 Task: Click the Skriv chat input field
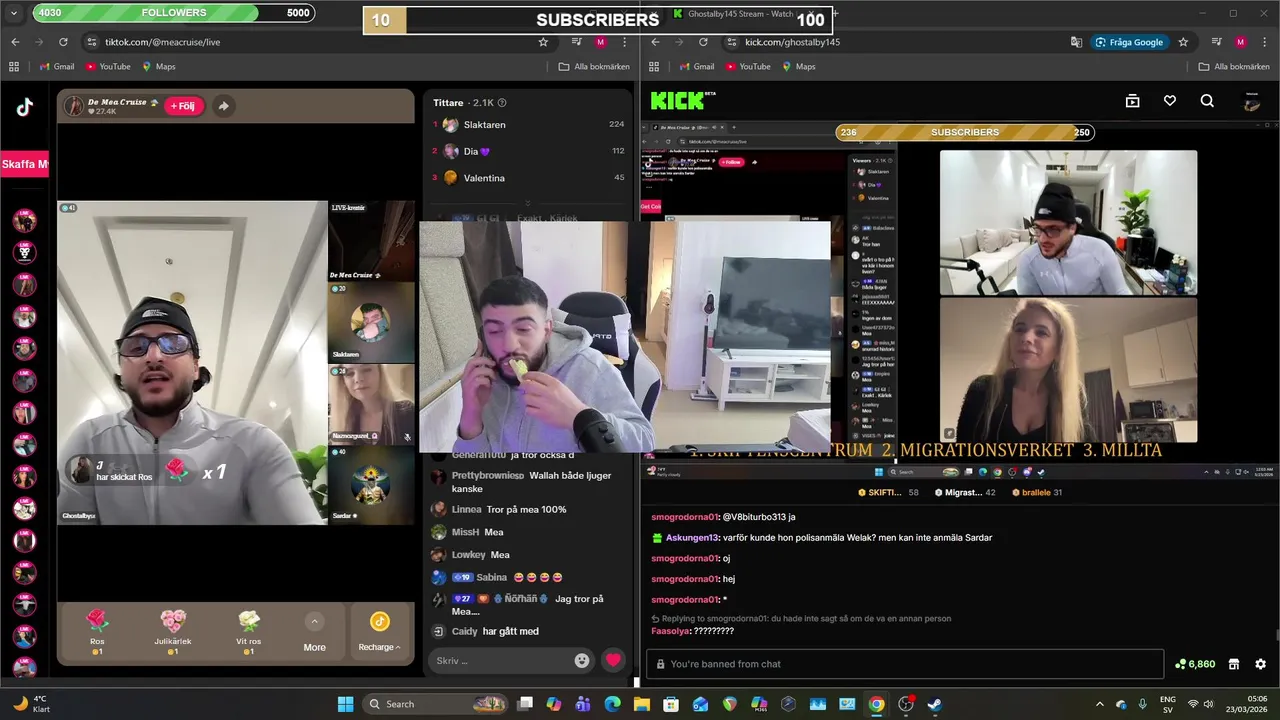[500, 661]
